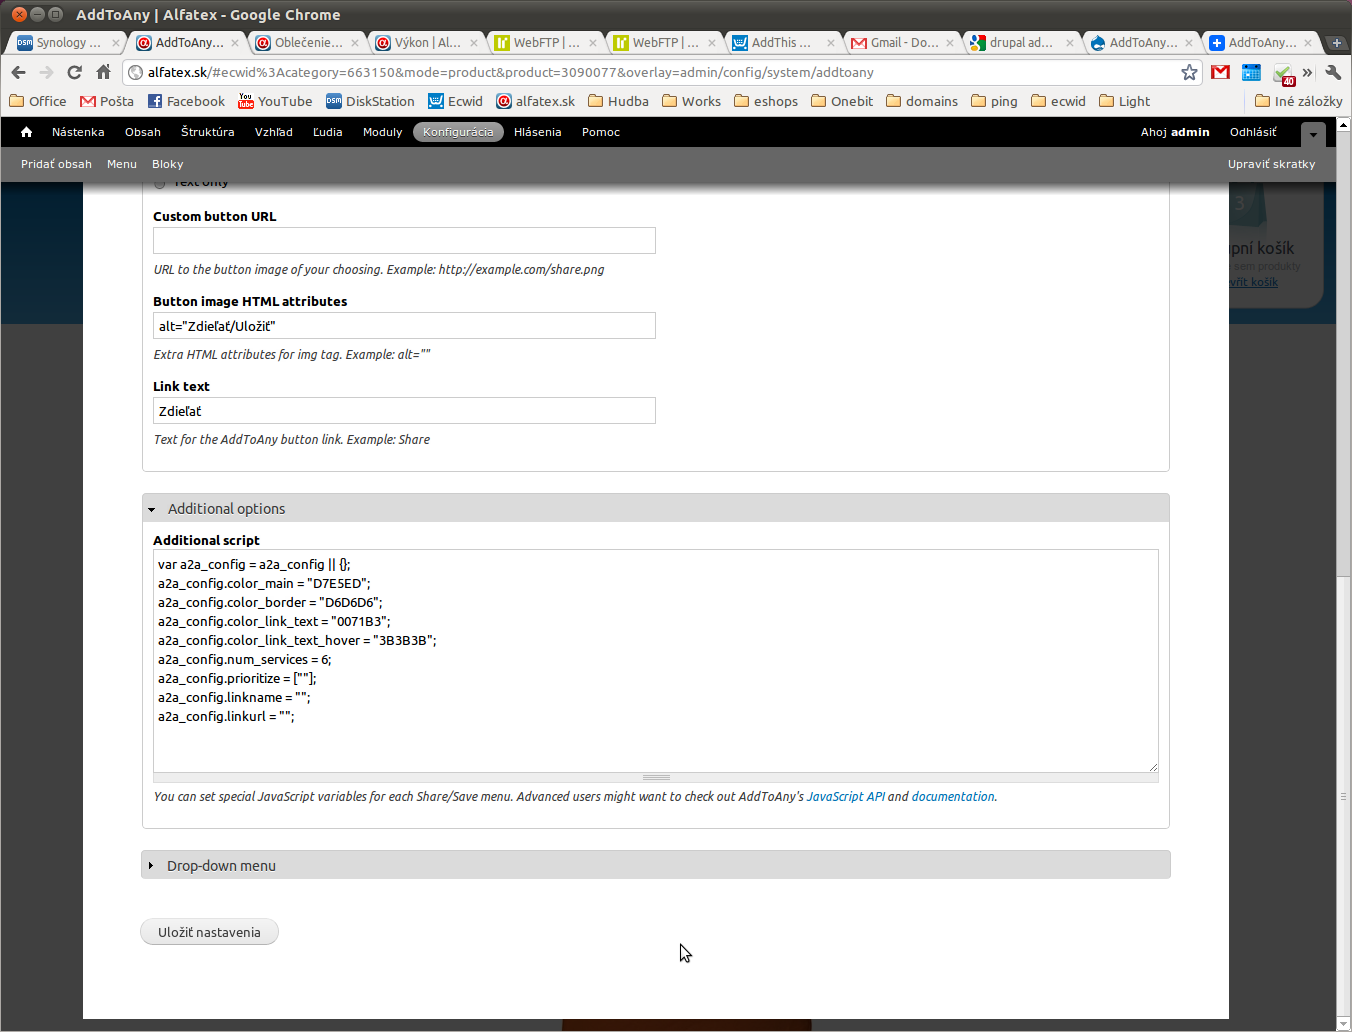Viewport: 1352px width, 1032px height.
Task: Open the Pomoc admin menu
Action: (601, 132)
